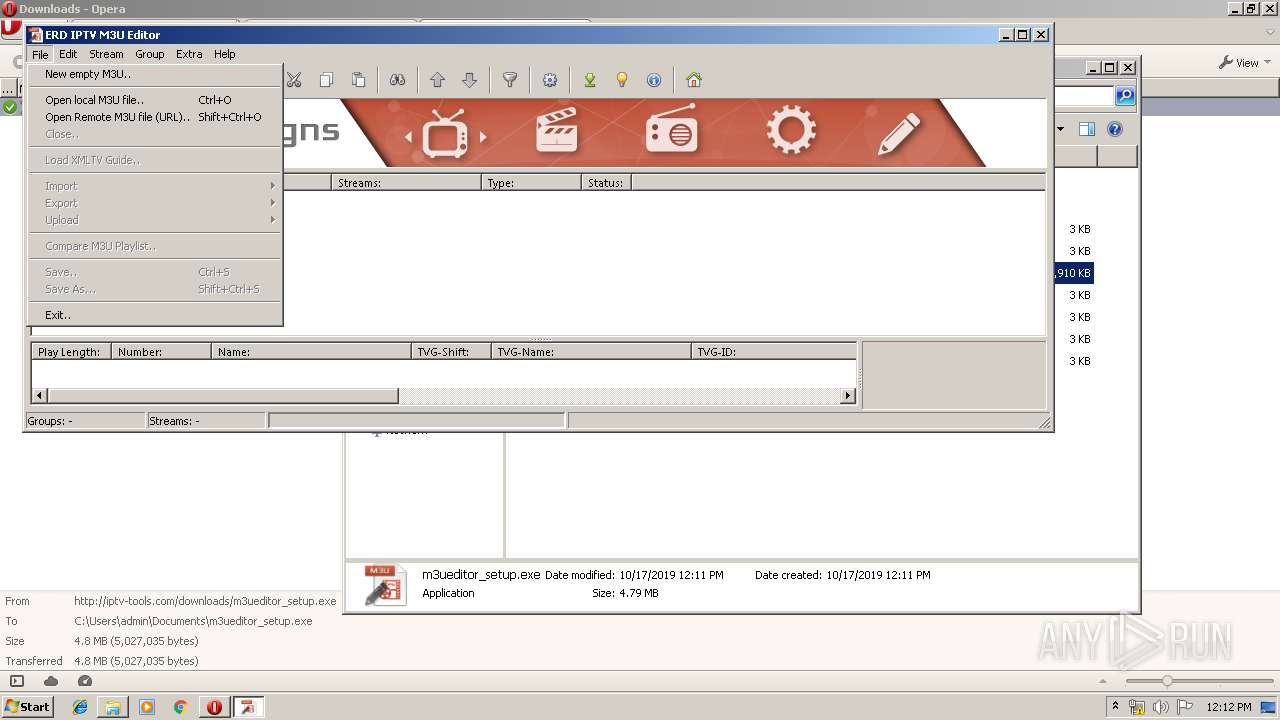Open Internet Explorer from the taskbar

80,707
